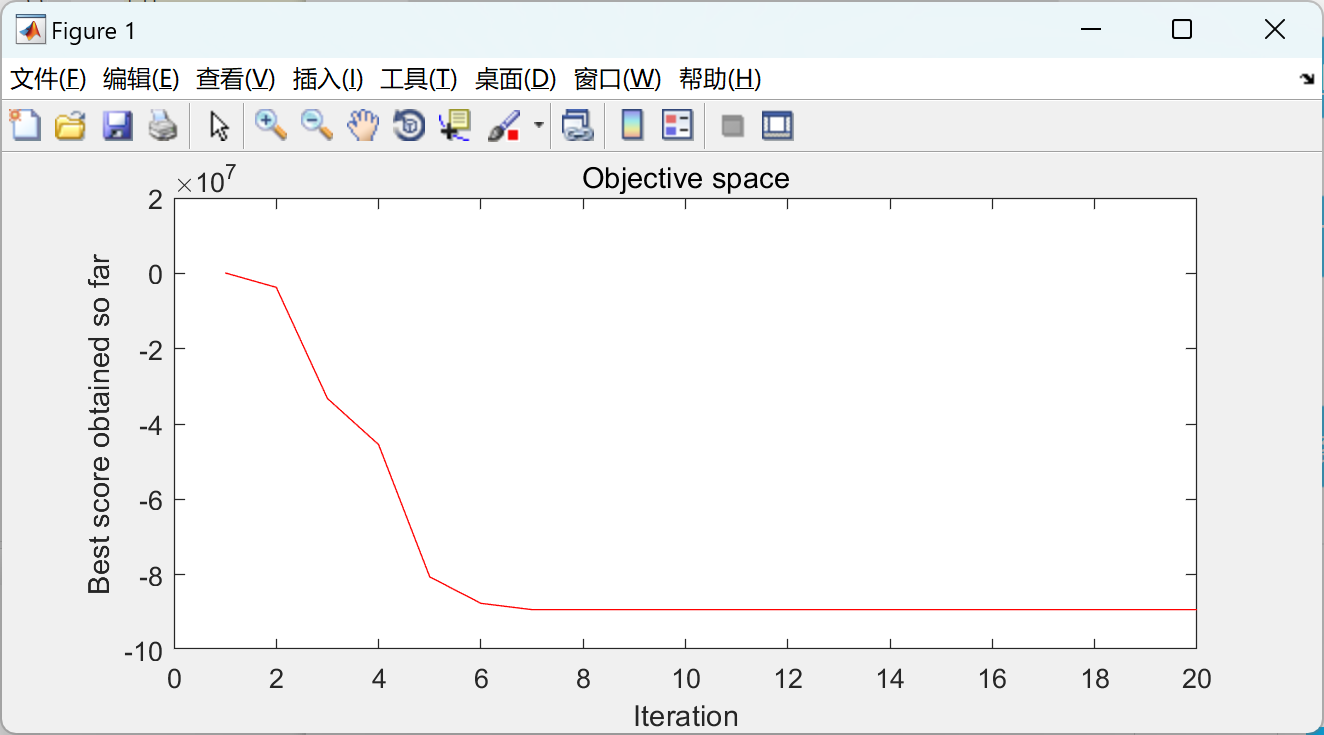Viewport: 1324px width, 735px height.
Task: Save the figure with the floppy disk icon
Action: (117, 125)
